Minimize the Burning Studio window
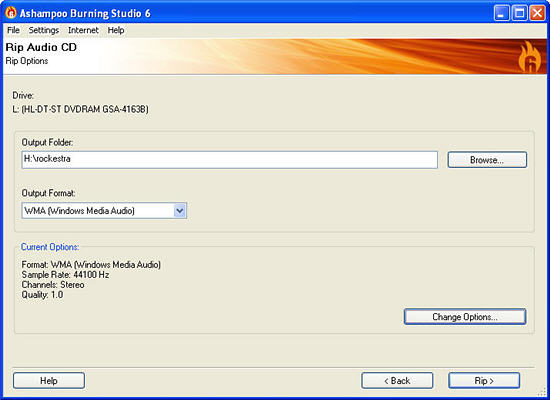 502,13
